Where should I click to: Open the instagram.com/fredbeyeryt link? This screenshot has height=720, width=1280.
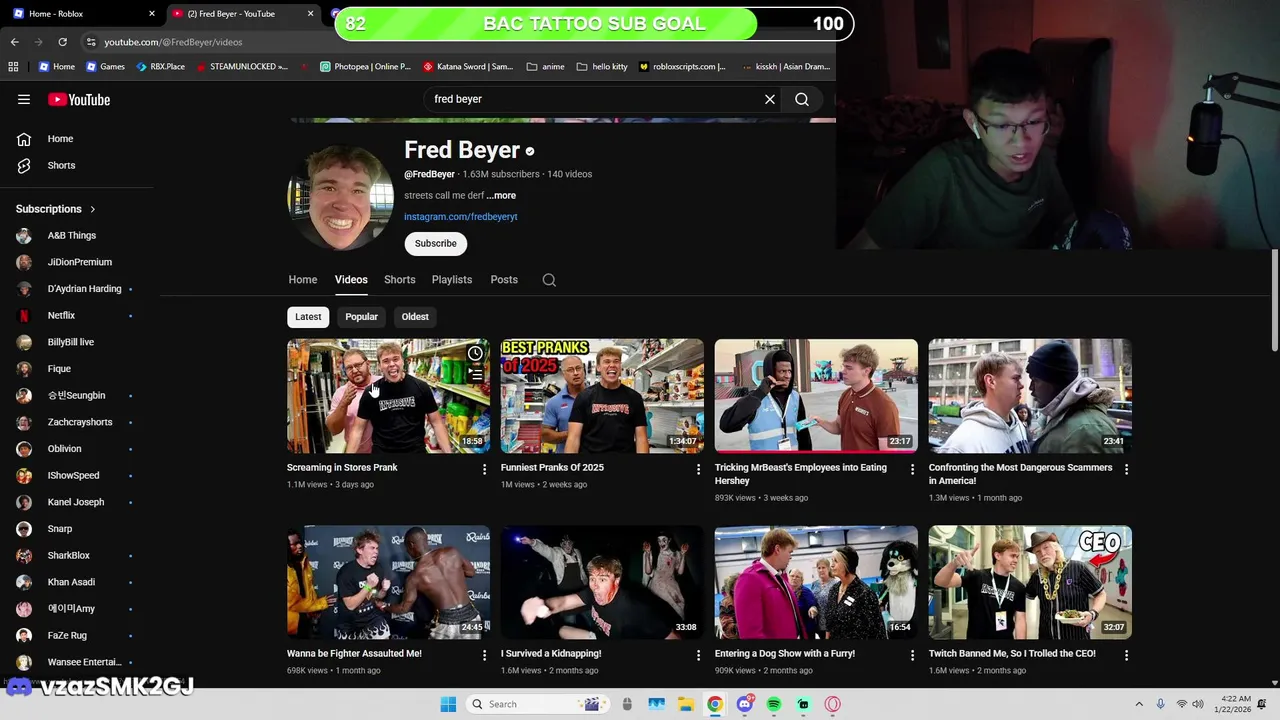click(x=460, y=217)
